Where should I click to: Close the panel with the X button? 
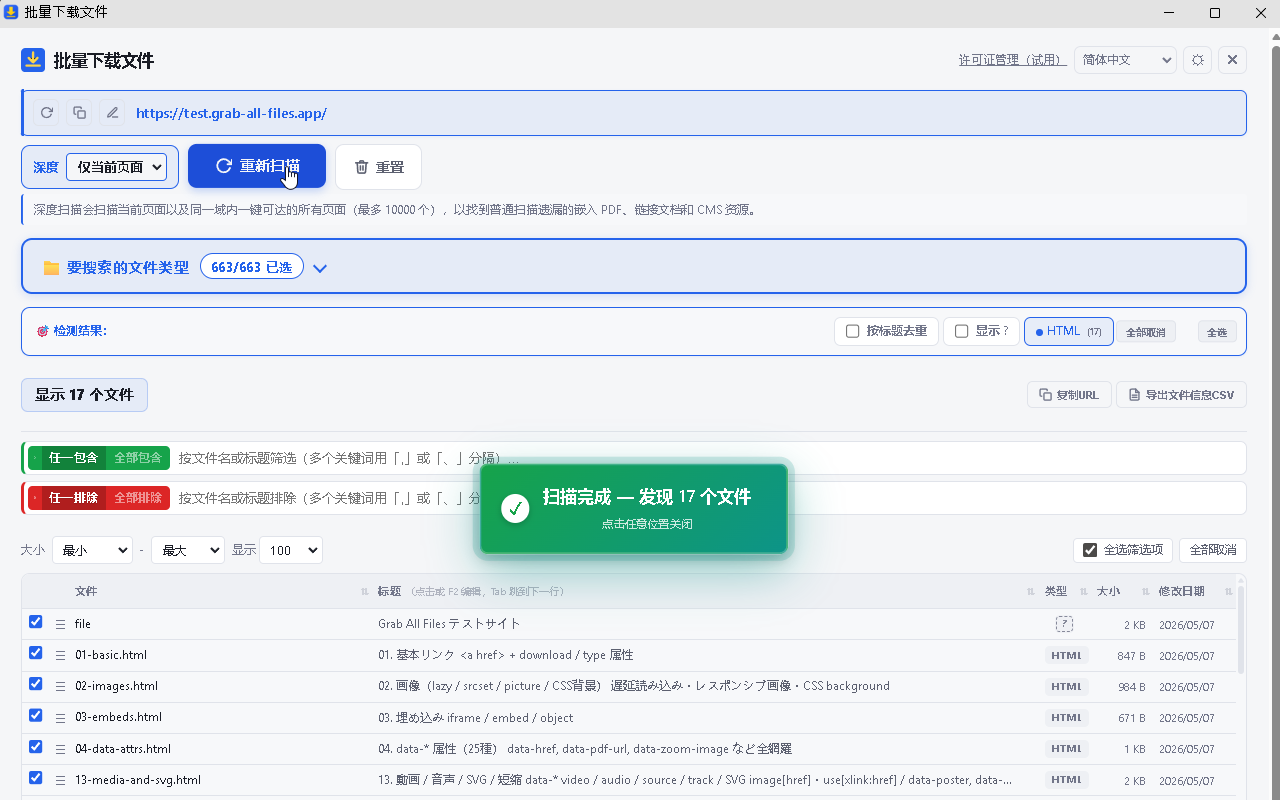tap(1232, 60)
